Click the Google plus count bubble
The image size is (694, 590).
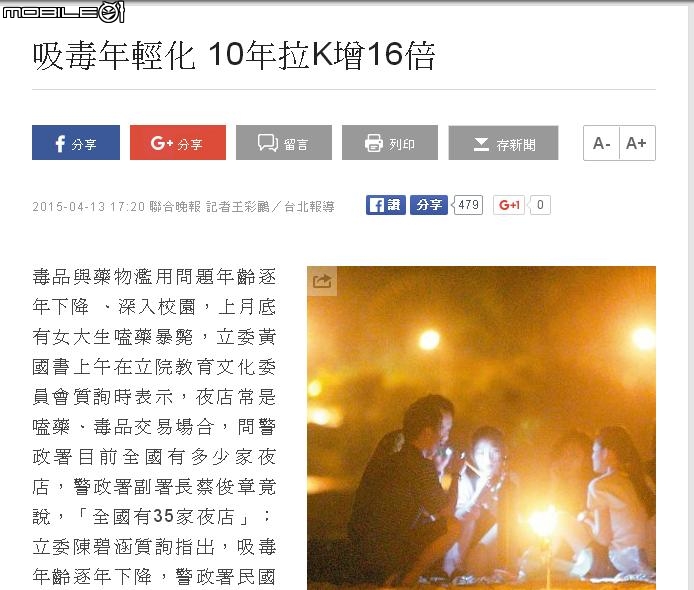tap(540, 205)
